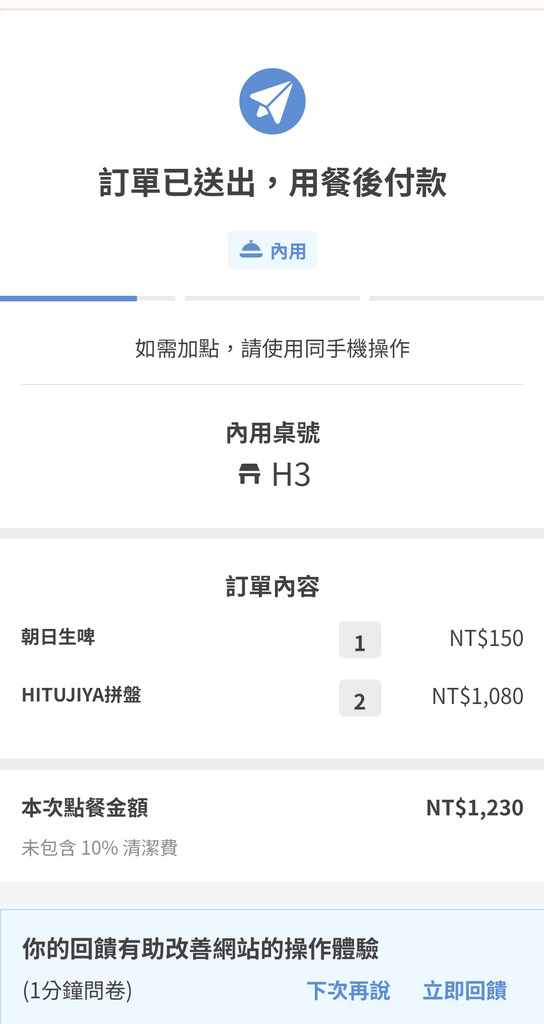This screenshot has height=1024, width=544.
Task: Click the third progress bar segment
Action: pos(456,298)
